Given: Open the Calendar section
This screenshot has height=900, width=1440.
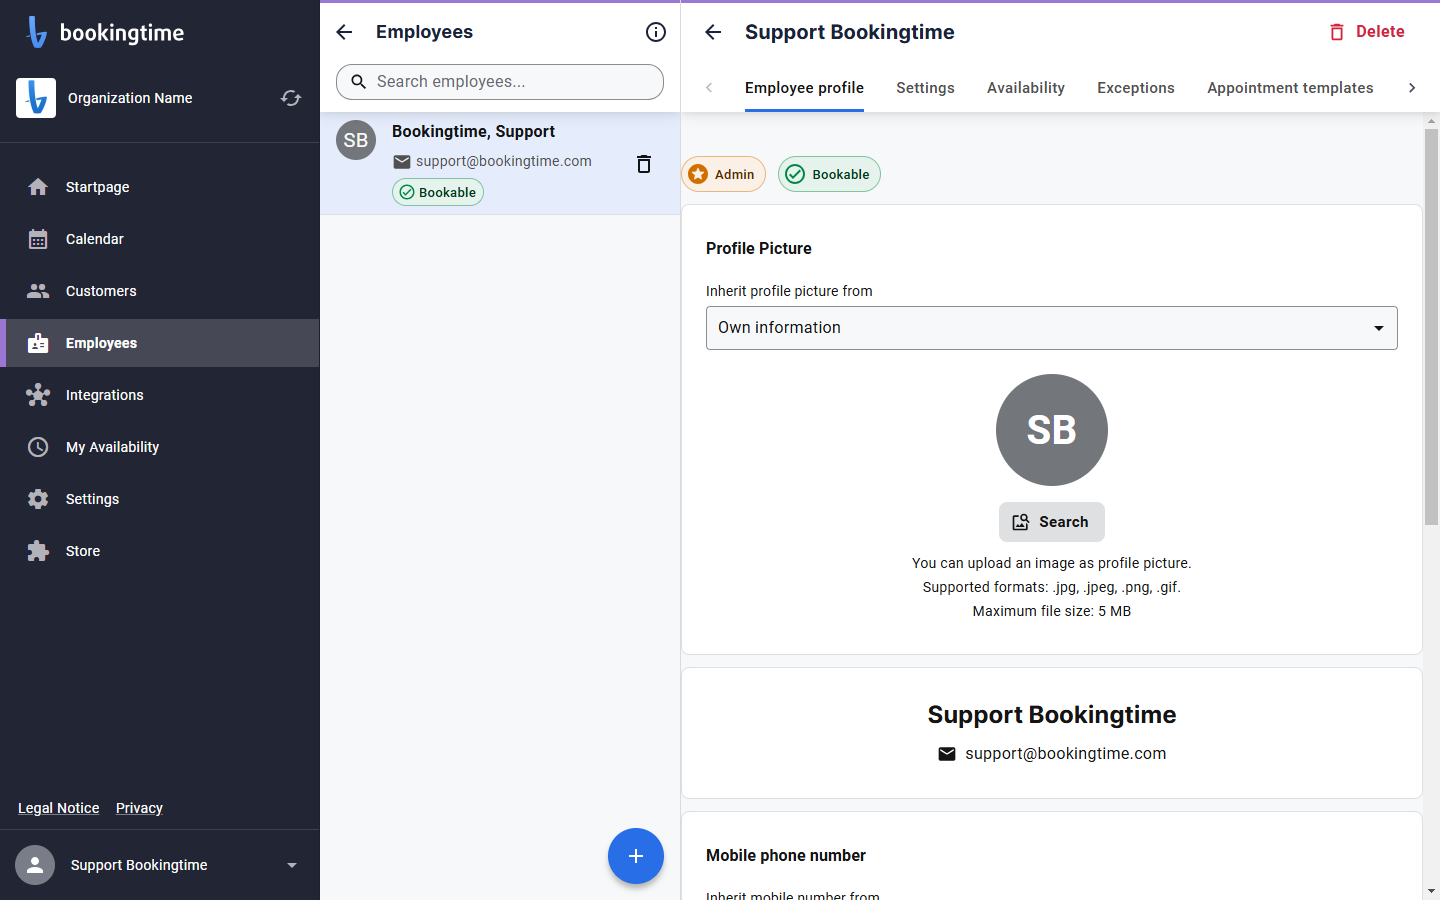Looking at the screenshot, I should click(160, 239).
